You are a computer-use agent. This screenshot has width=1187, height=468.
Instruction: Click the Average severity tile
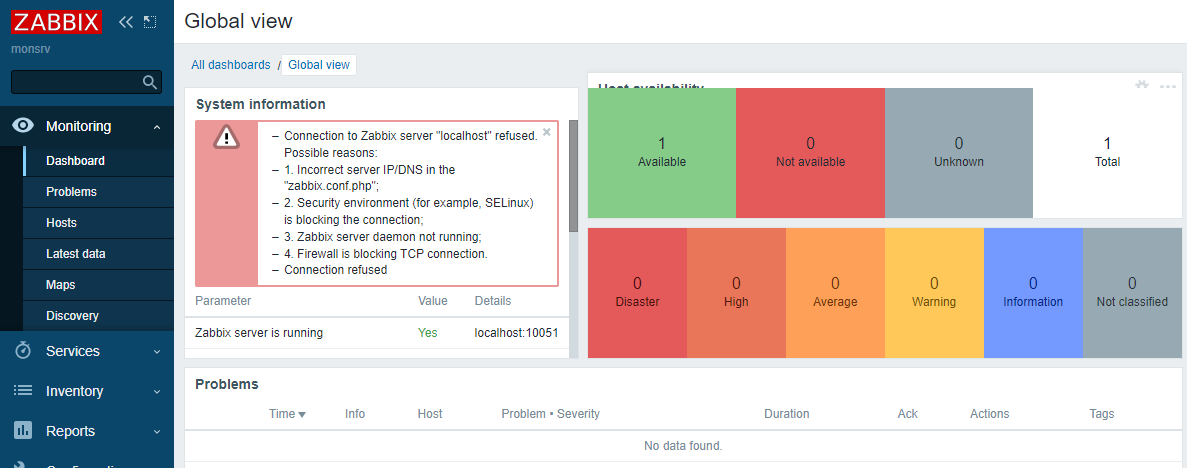835,292
